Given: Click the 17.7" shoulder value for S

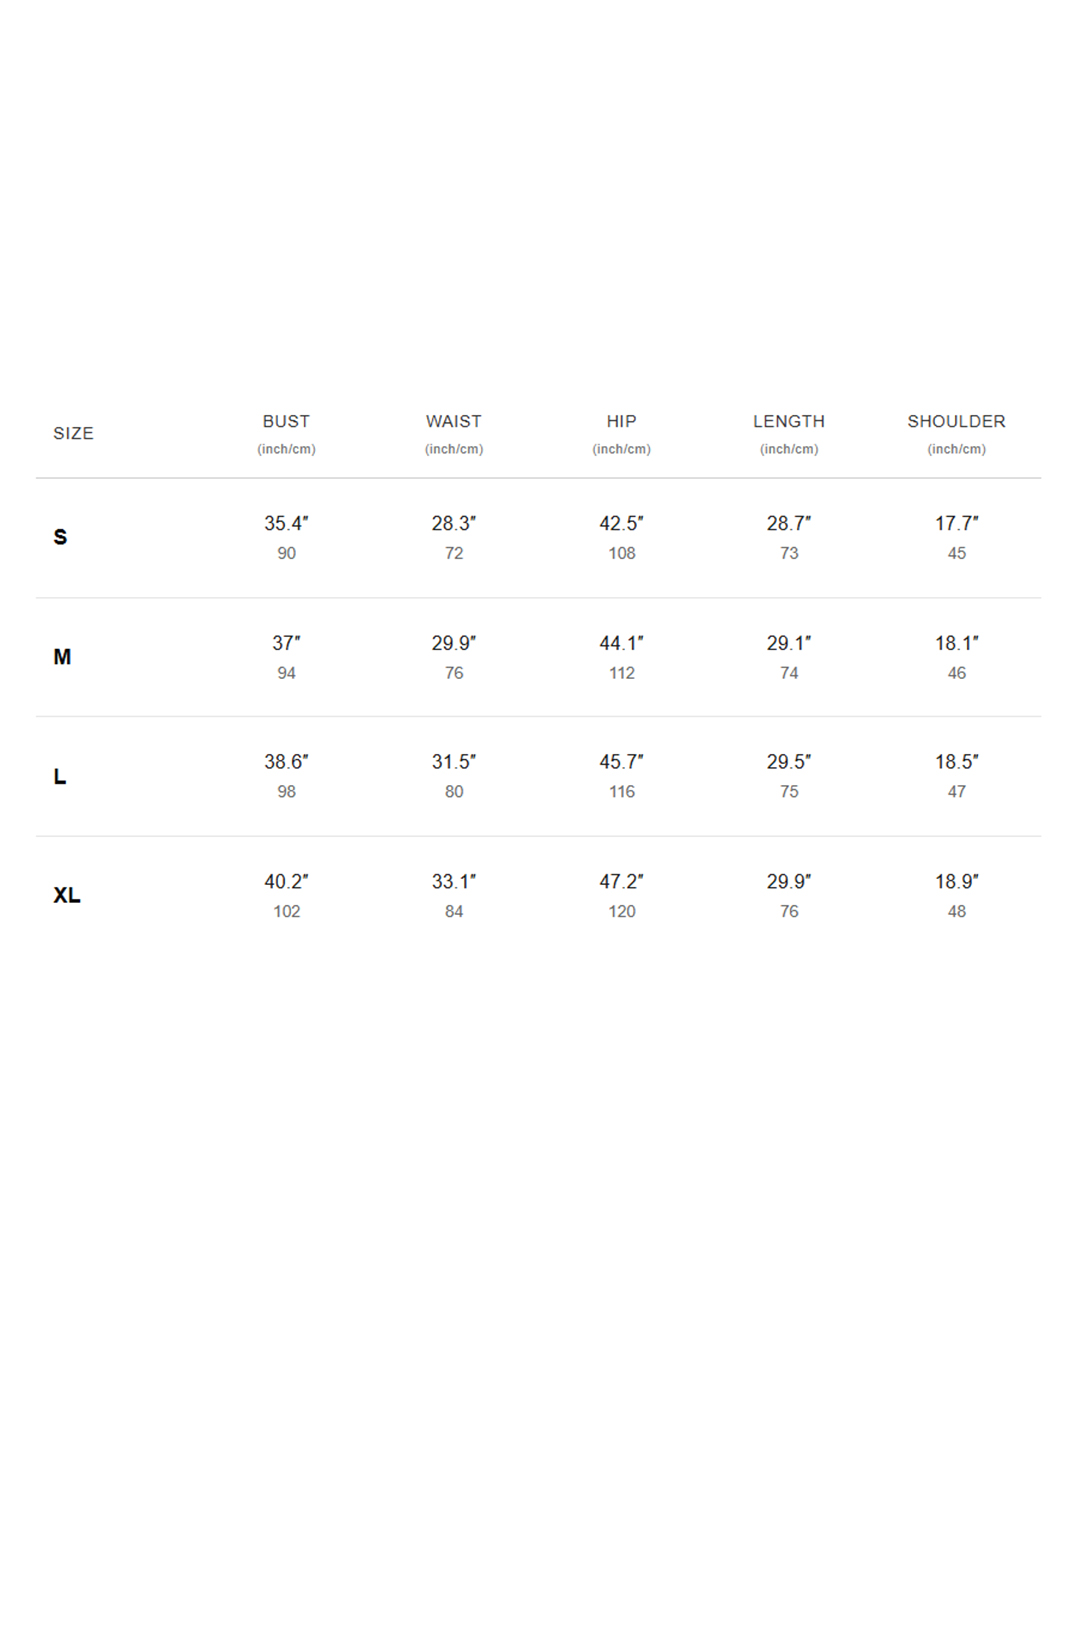Looking at the screenshot, I should point(957,523).
